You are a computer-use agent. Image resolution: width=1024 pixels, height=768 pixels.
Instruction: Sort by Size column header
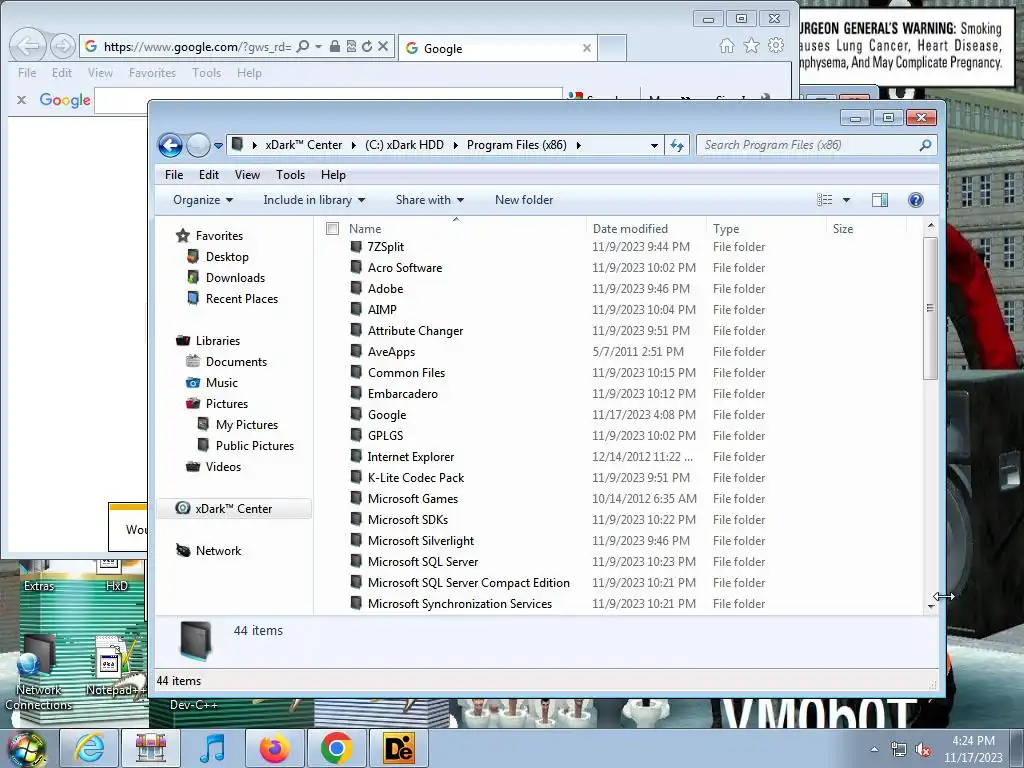pyautogui.click(x=843, y=229)
